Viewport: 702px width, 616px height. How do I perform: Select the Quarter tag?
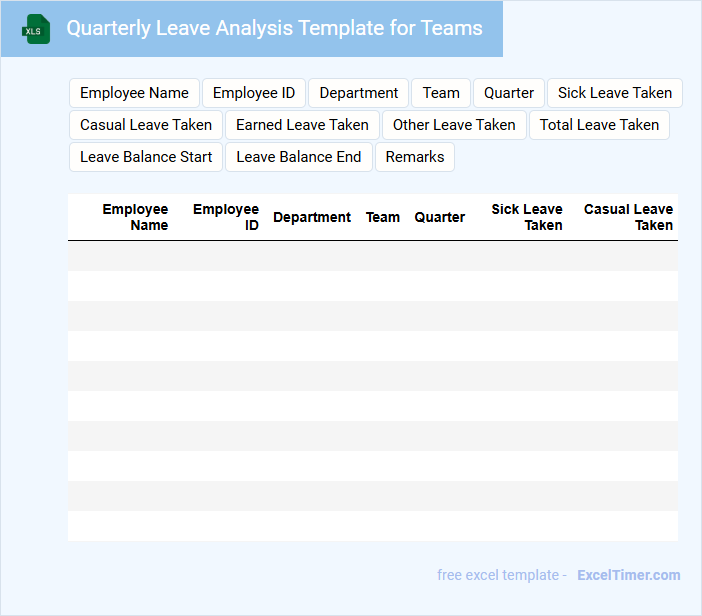point(509,93)
